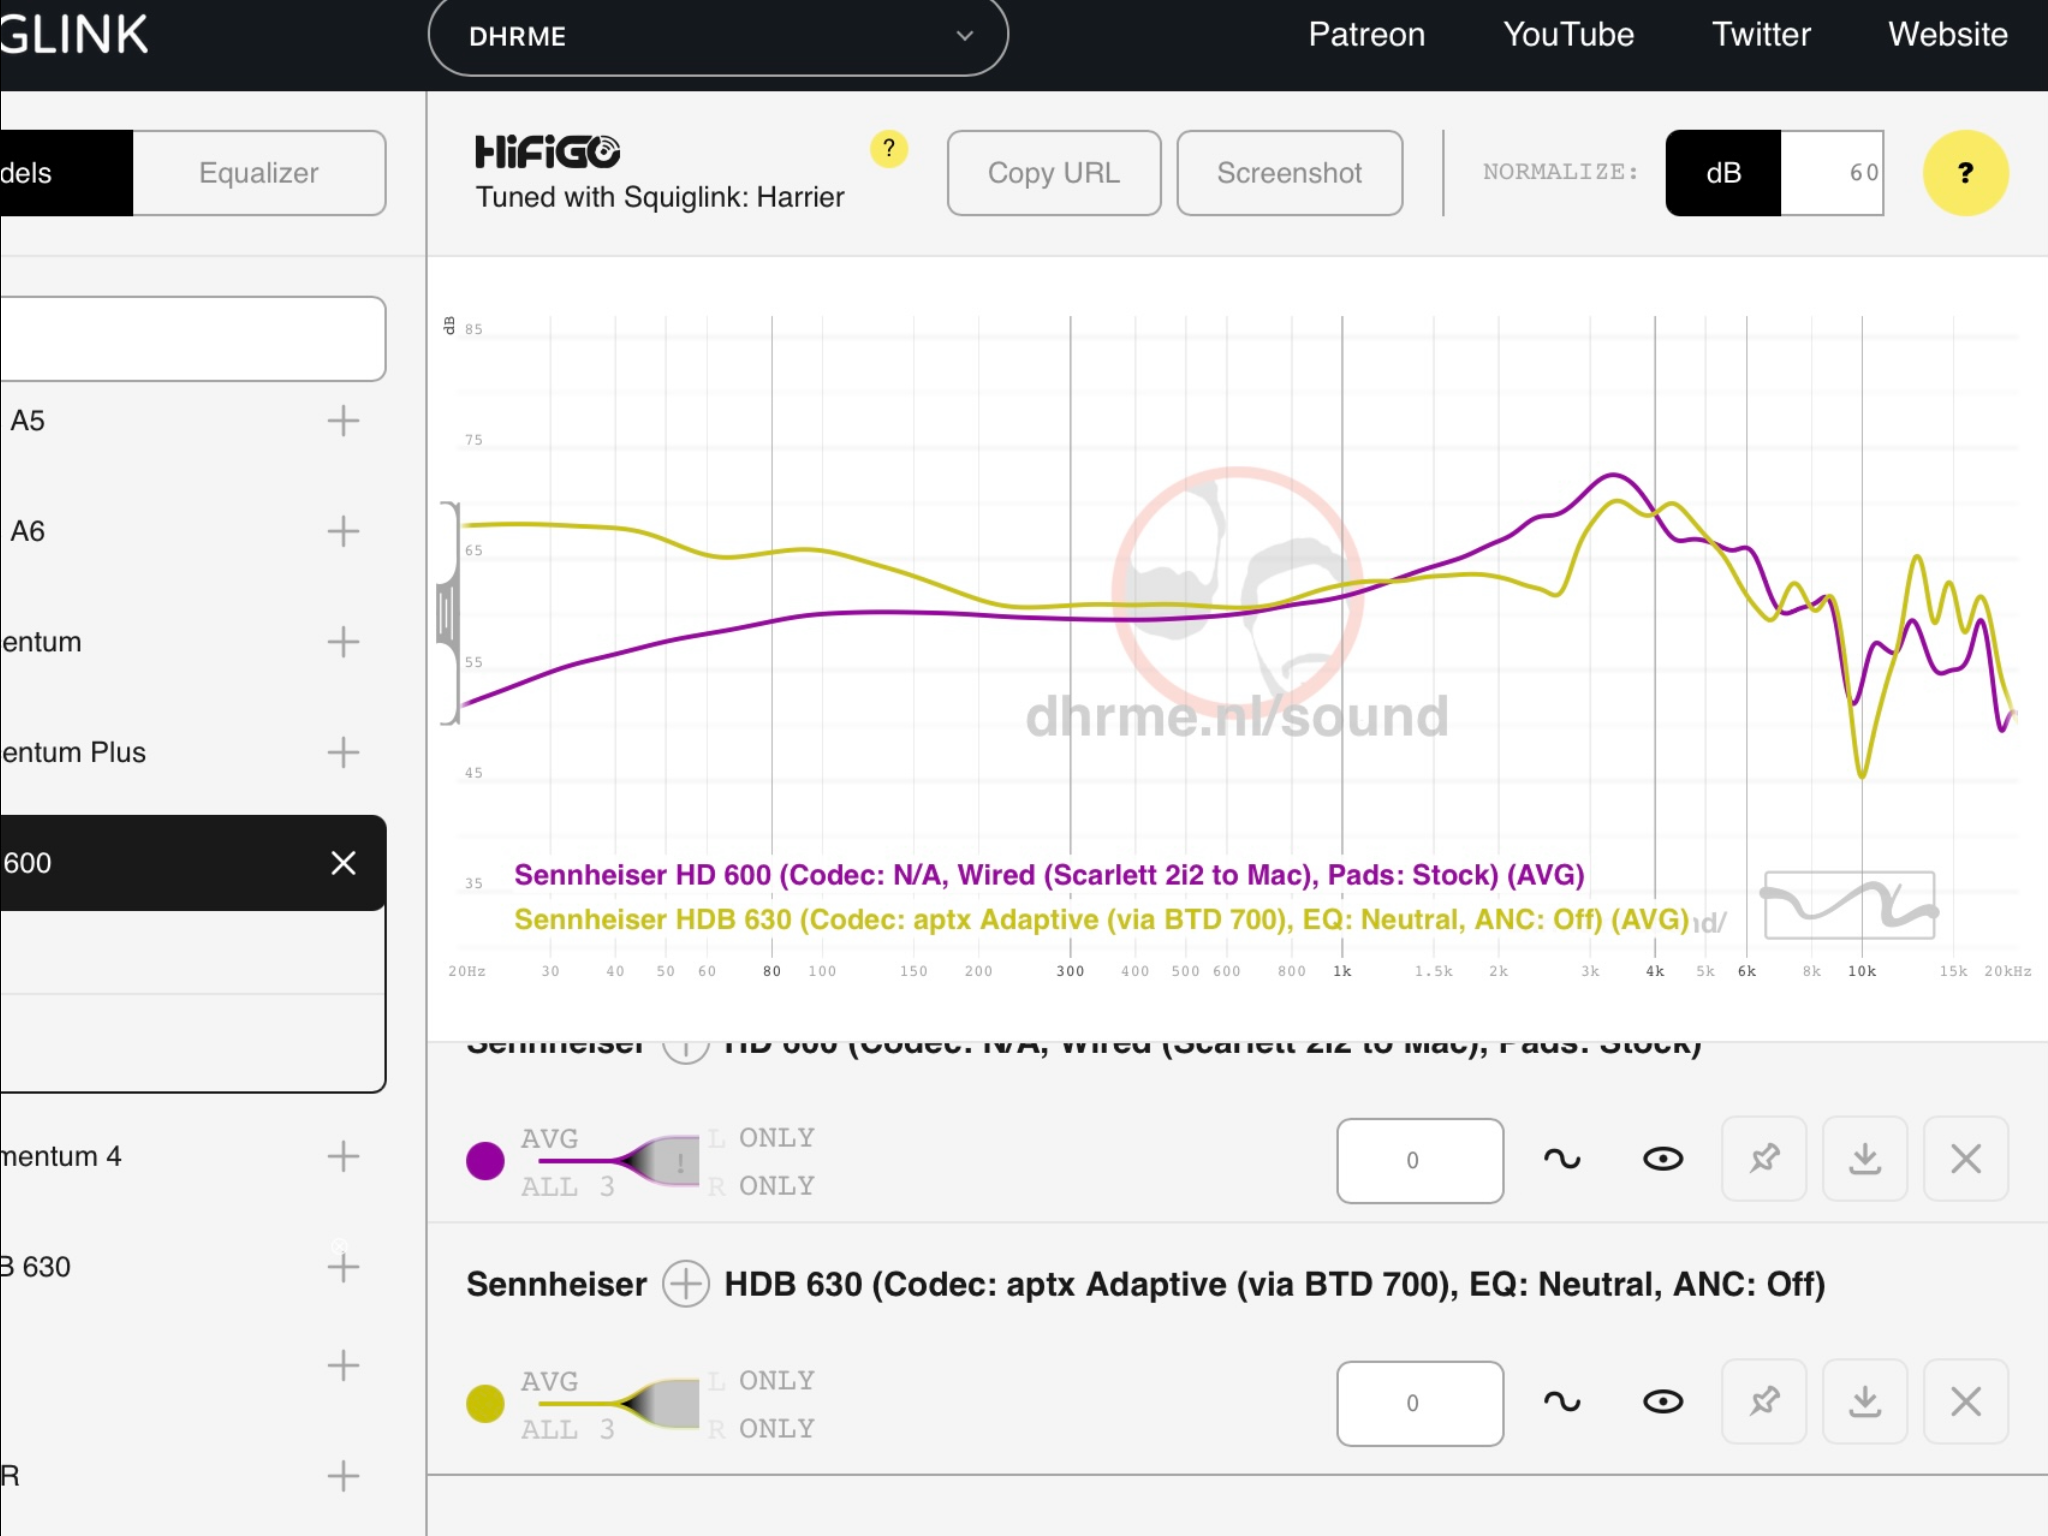
Task: Click the Squiglink logo text in header
Action: [74, 35]
